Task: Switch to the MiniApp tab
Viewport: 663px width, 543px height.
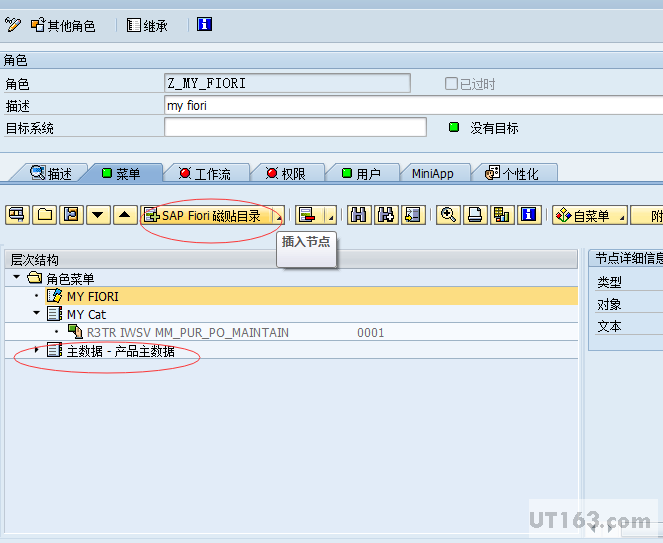Action: [433, 173]
